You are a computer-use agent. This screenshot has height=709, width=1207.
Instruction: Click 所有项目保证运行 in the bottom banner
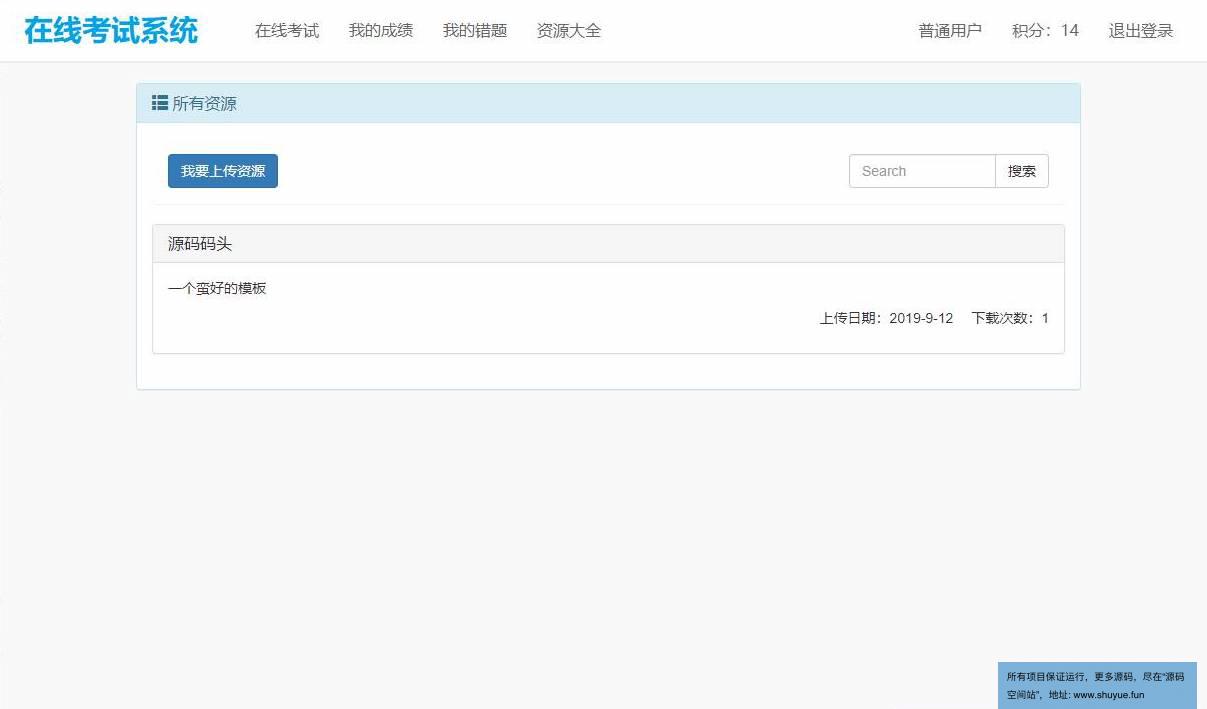[x=1046, y=677]
